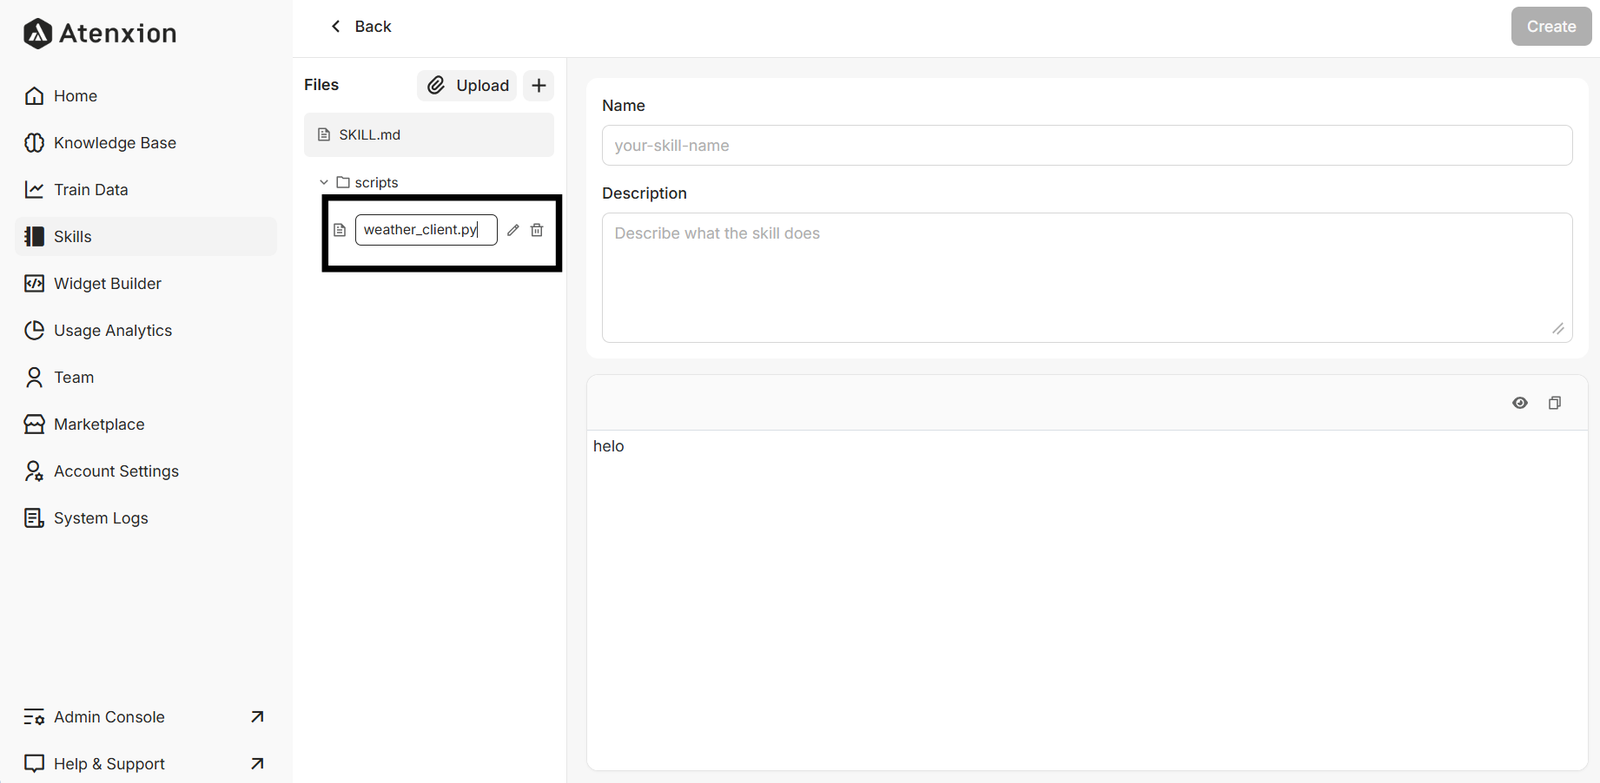This screenshot has height=783, width=1600.
Task: Open Help & Support
Action: coord(146,765)
